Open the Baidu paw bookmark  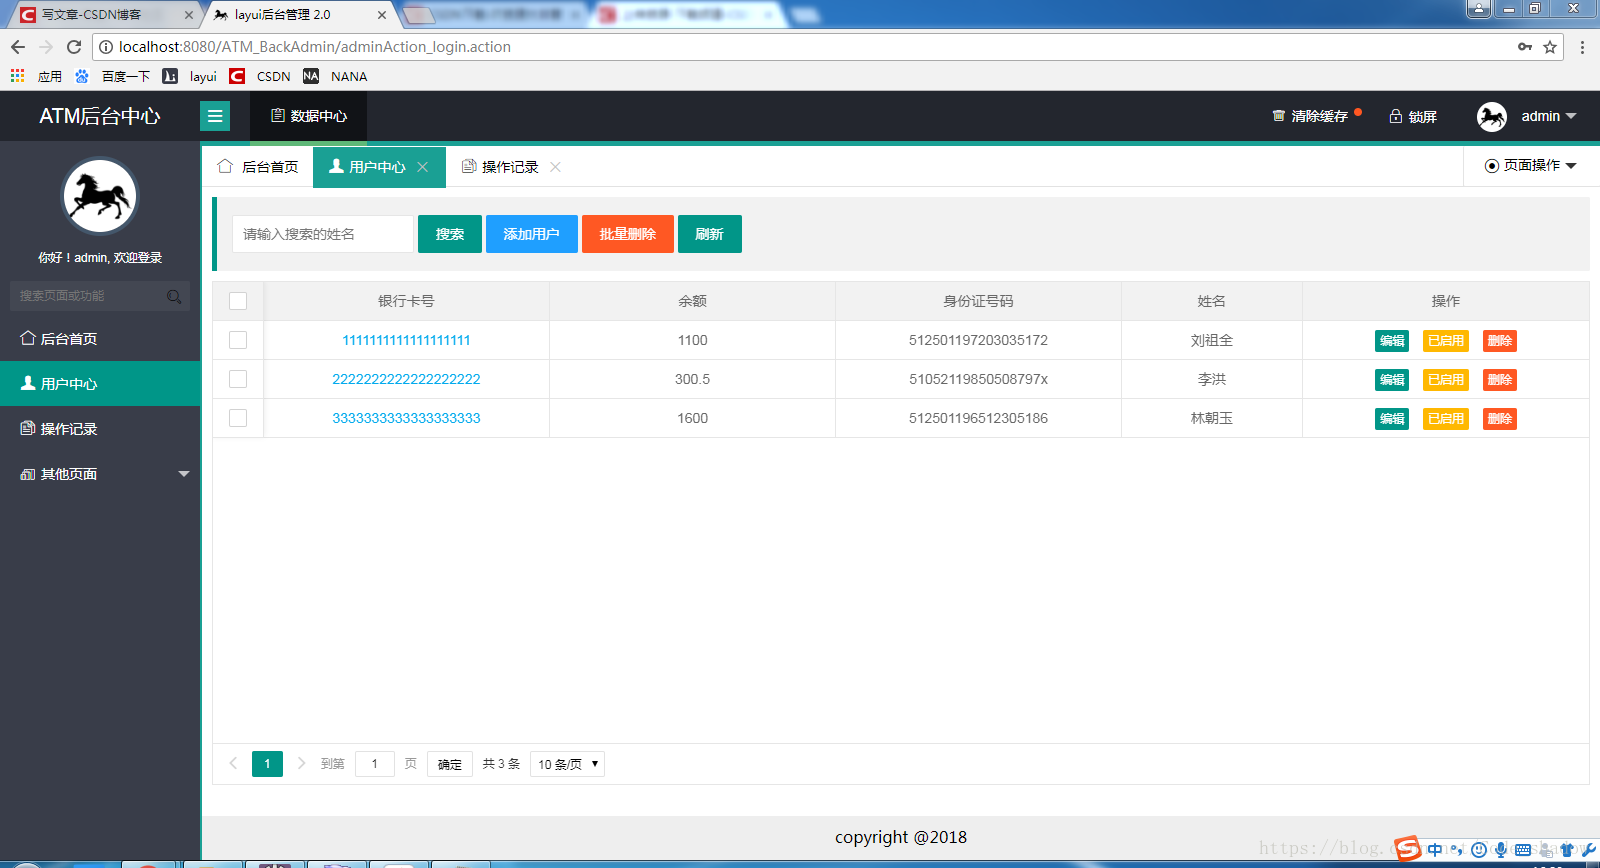[x=82, y=76]
